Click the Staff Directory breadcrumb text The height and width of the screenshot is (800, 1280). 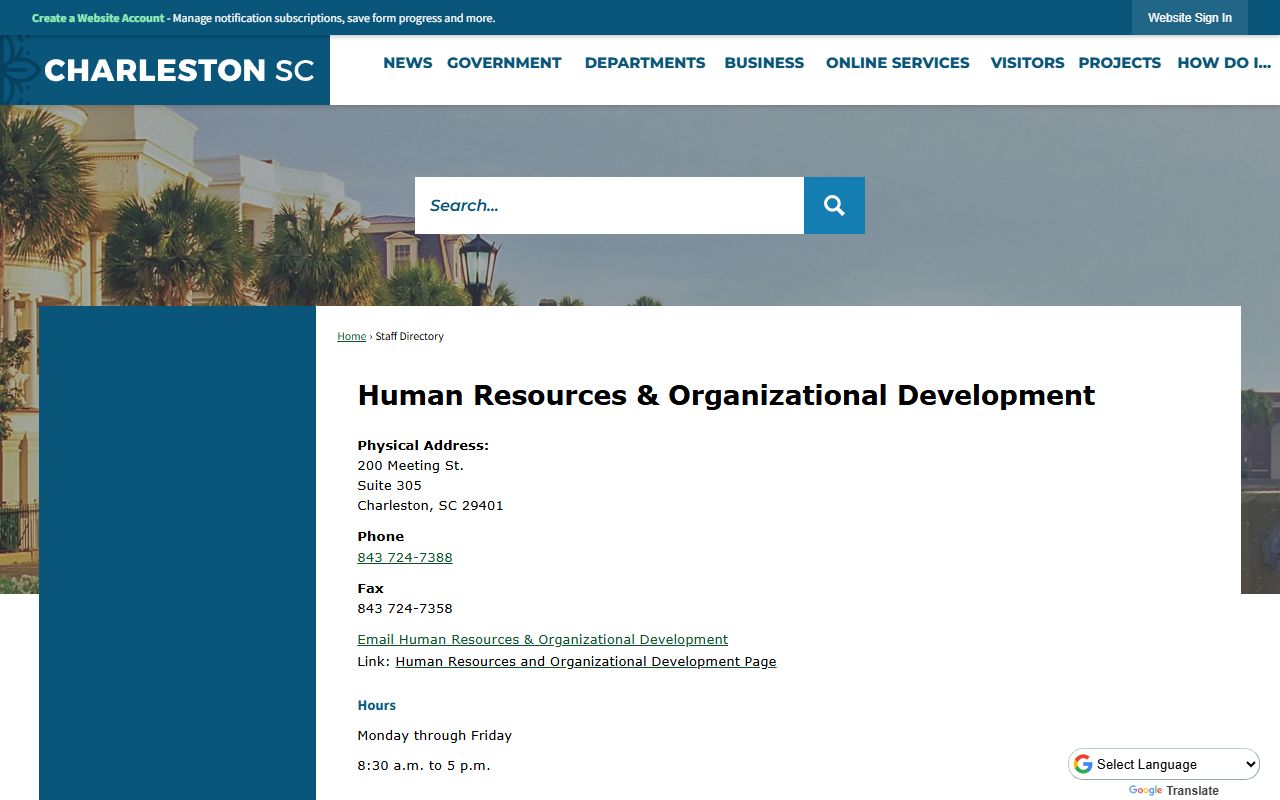pyautogui.click(x=409, y=336)
